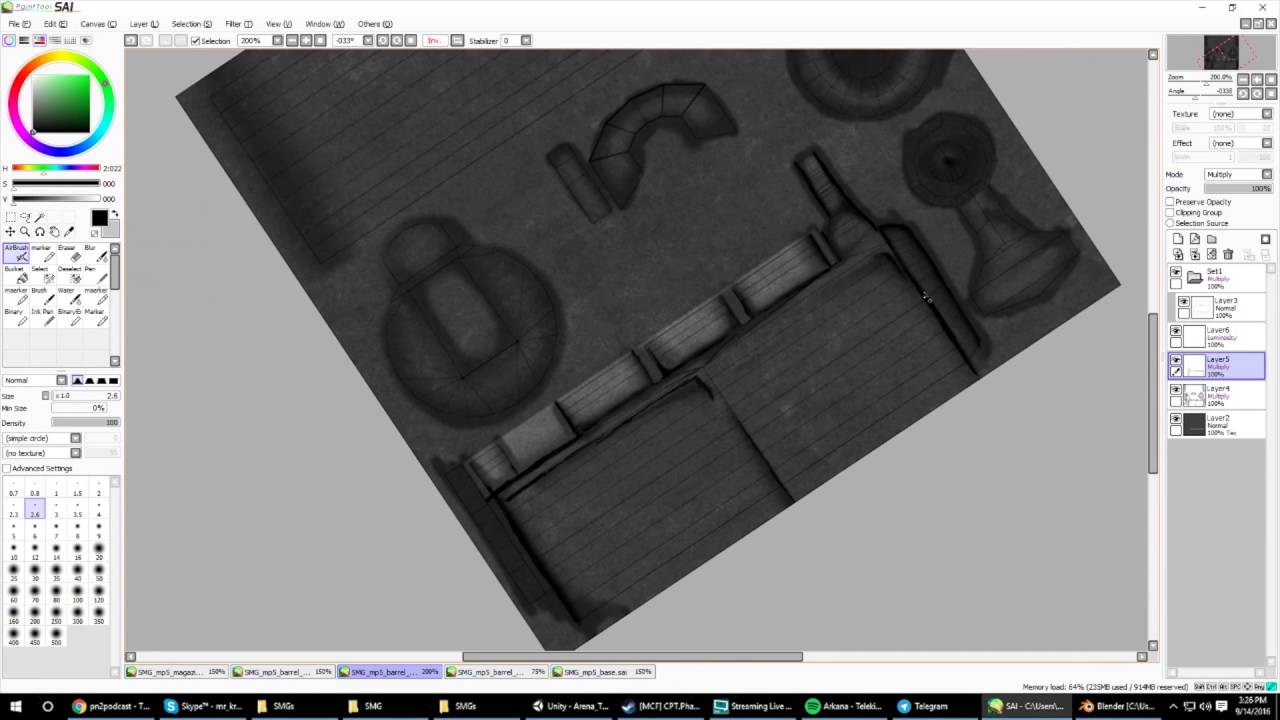Choose the magic wand tool
This screenshot has height=720, width=1280.
tap(41, 217)
